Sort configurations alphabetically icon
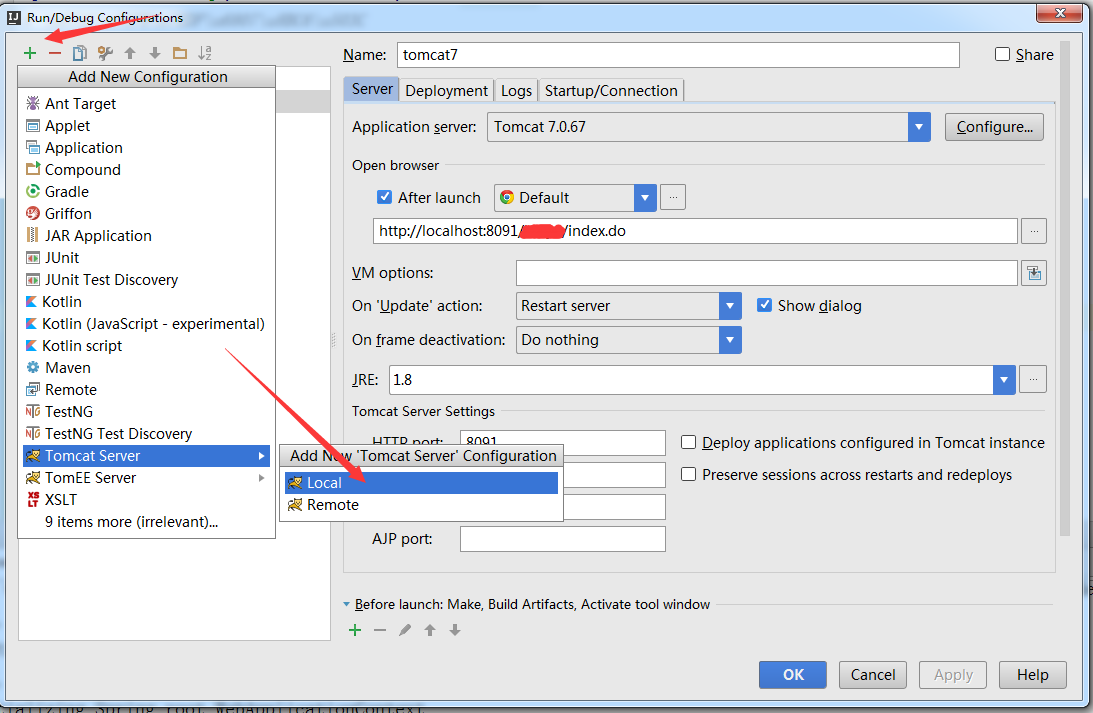 tap(205, 53)
